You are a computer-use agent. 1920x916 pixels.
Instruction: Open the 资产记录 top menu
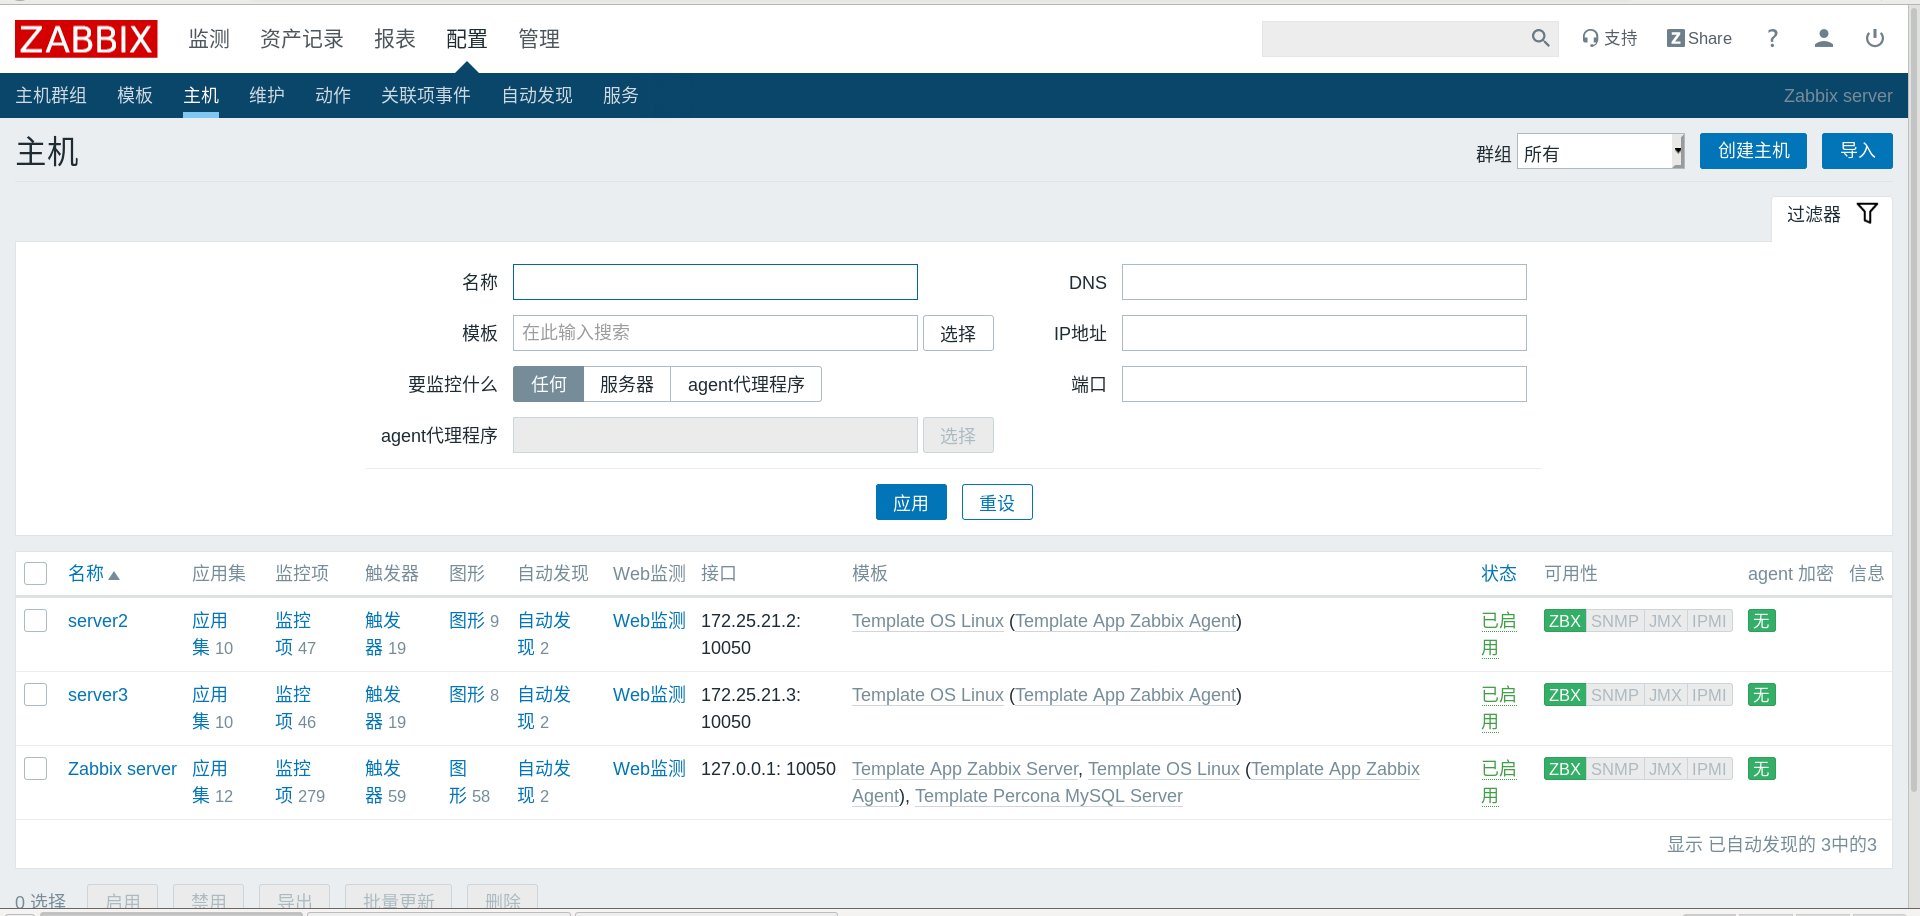(302, 39)
